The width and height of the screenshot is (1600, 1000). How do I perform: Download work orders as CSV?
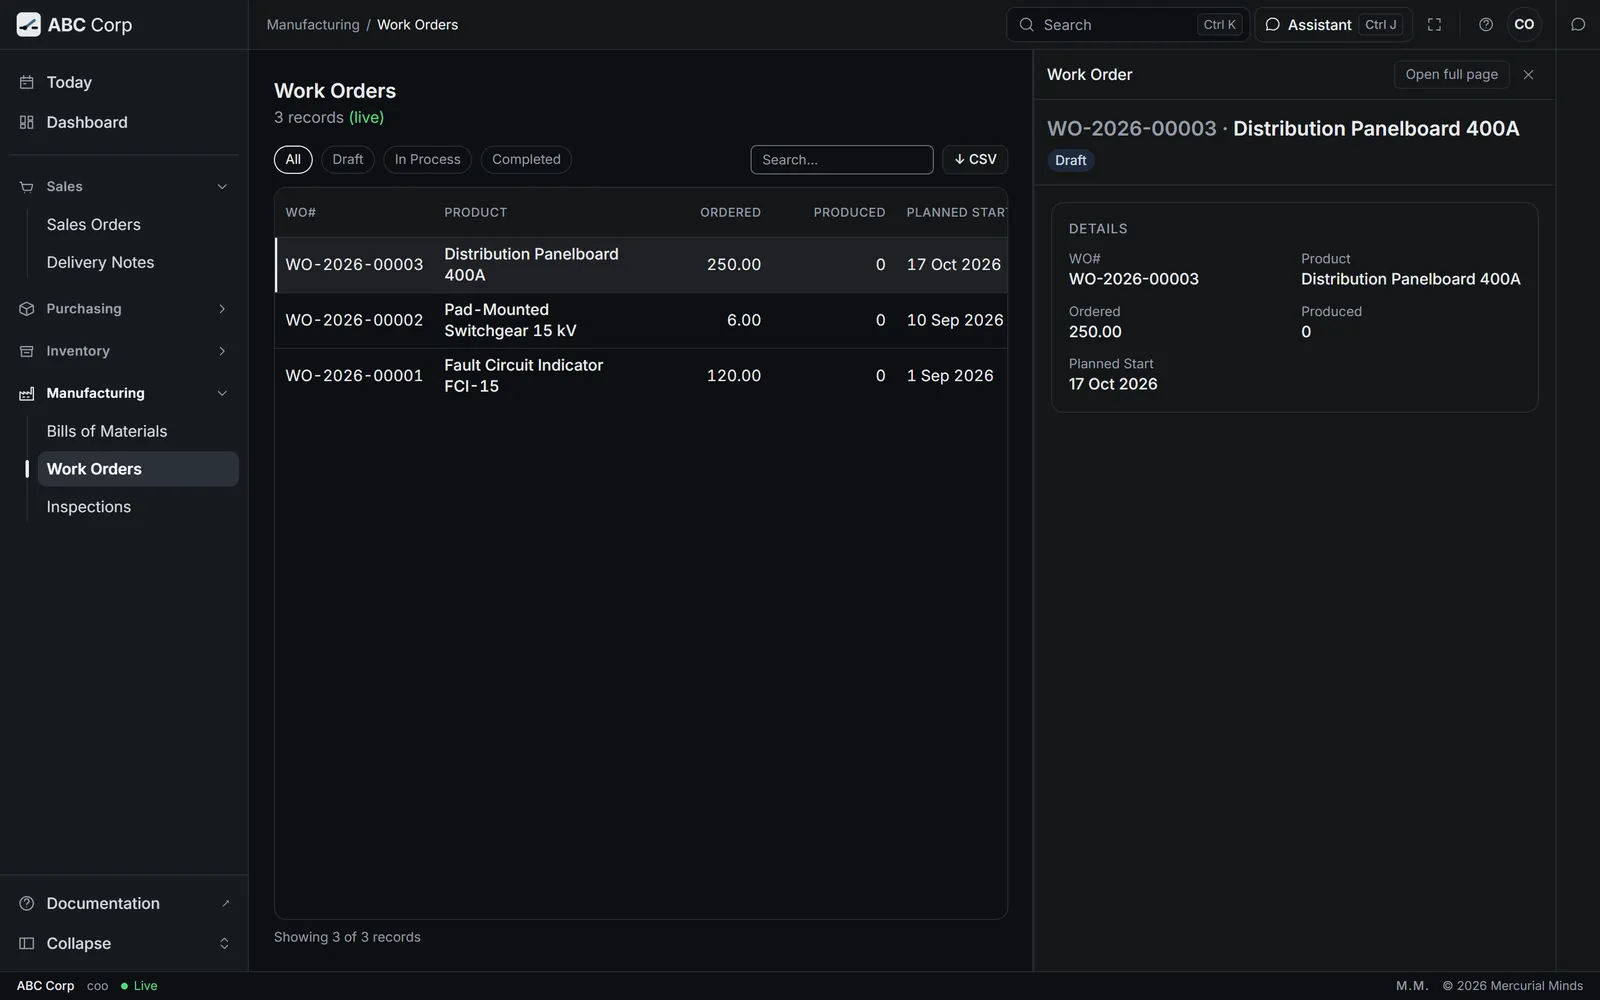(975, 160)
